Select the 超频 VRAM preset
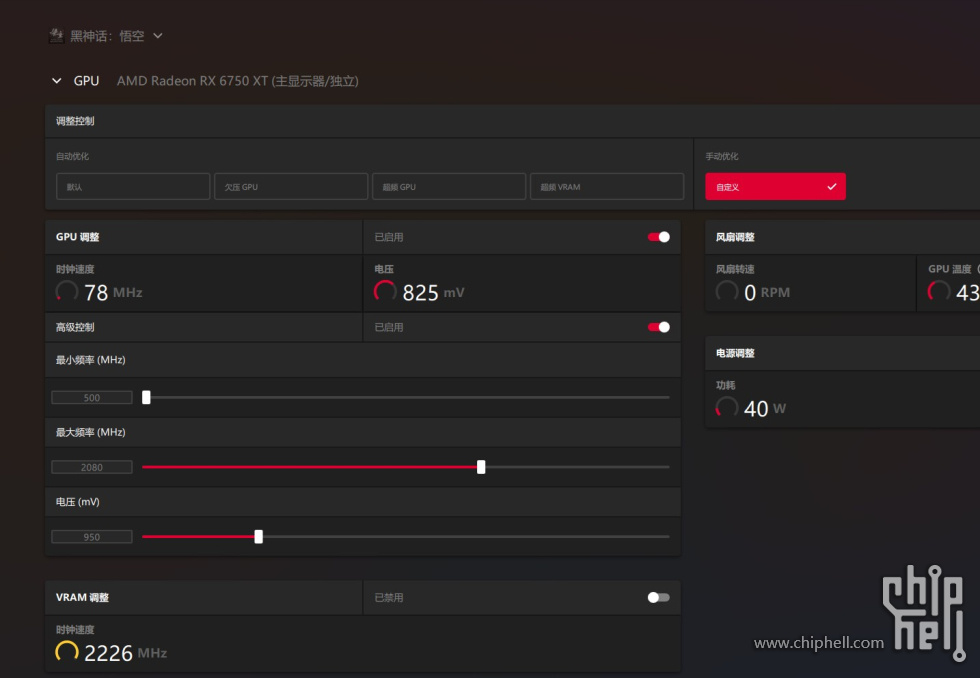Screen dimensions: 980x678 click(x=607, y=186)
